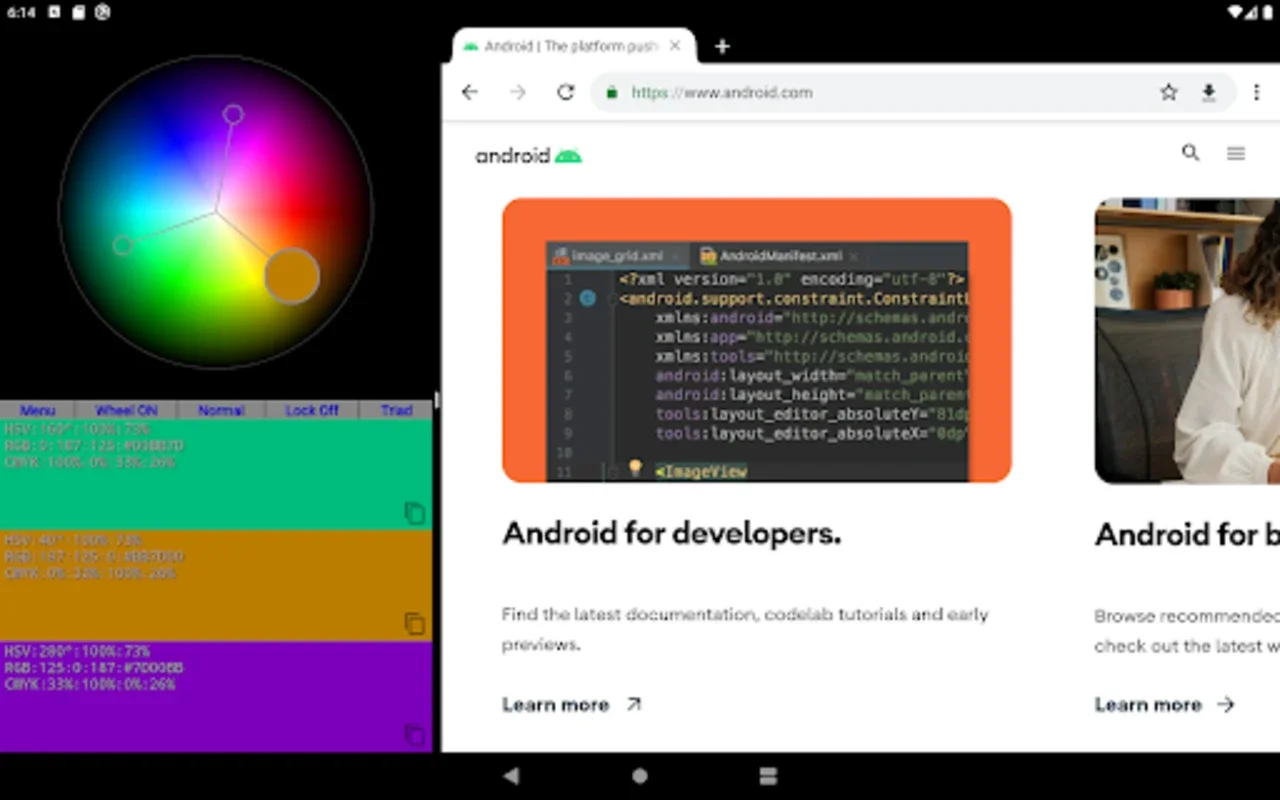Click the android logo in site header
1280x800 pixels.
pyautogui.click(x=528, y=155)
